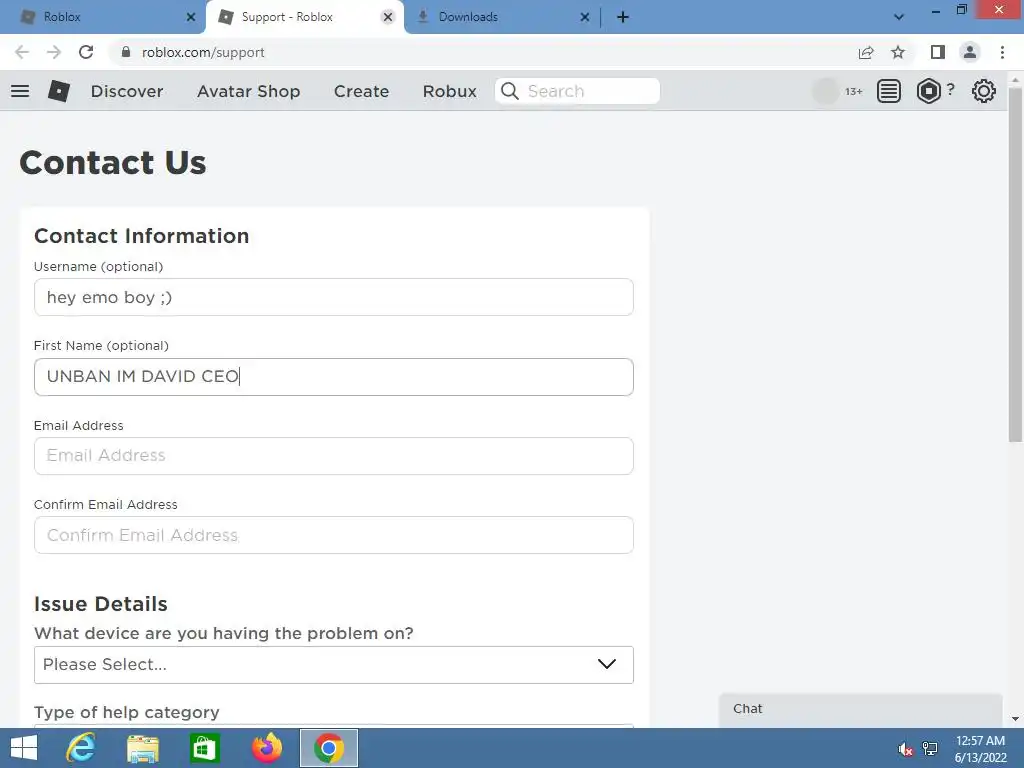Screen dimensions: 1024x768
Task: Click the page vertical scrollbar thumb
Action: click(1015, 264)
